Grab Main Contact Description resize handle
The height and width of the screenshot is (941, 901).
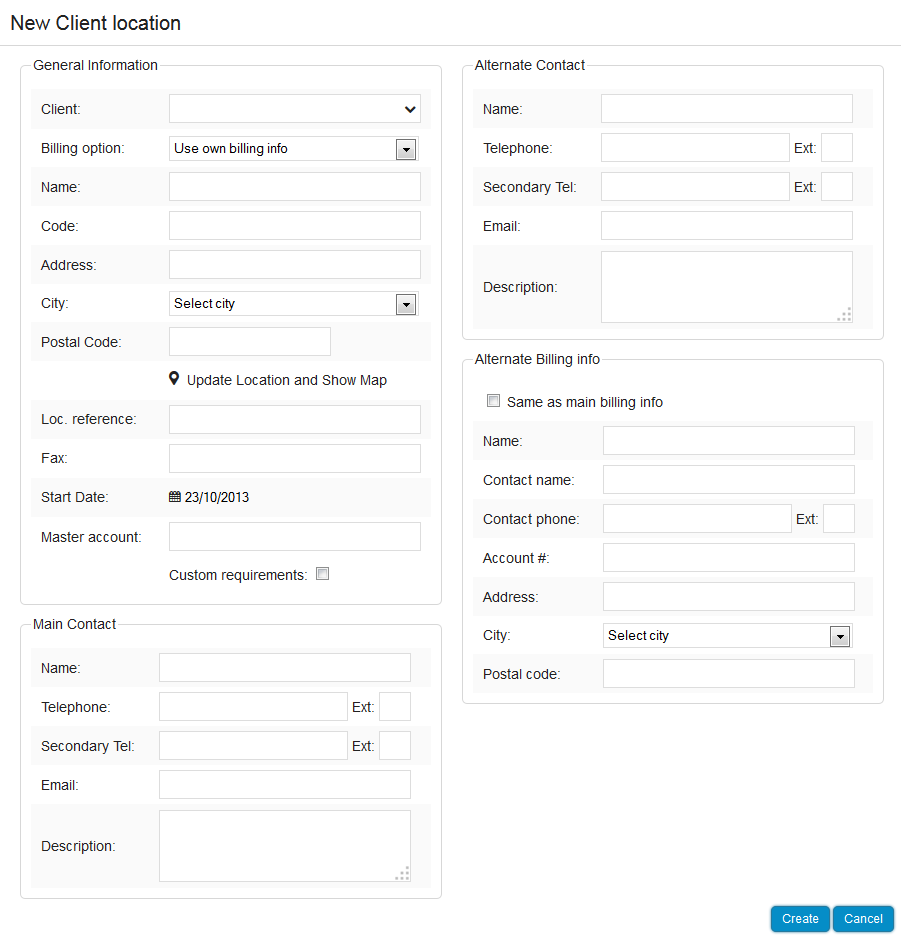(403, 874)
